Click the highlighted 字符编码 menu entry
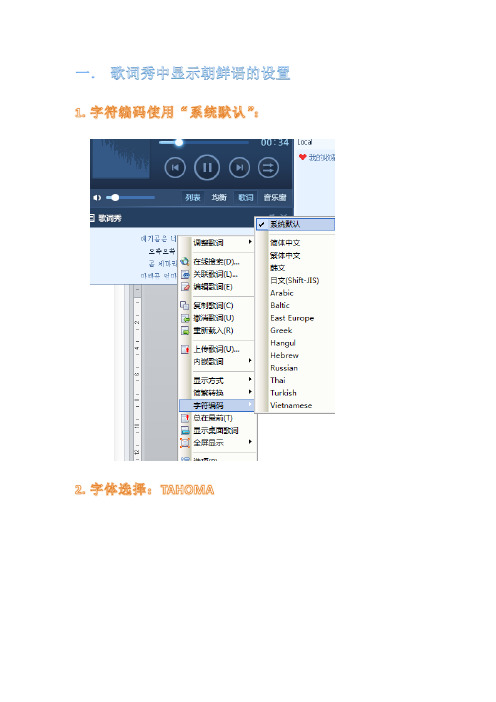 coord(217,405)
